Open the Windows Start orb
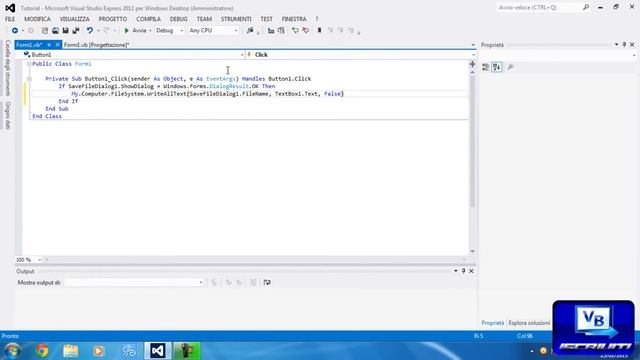 [12, 351]
